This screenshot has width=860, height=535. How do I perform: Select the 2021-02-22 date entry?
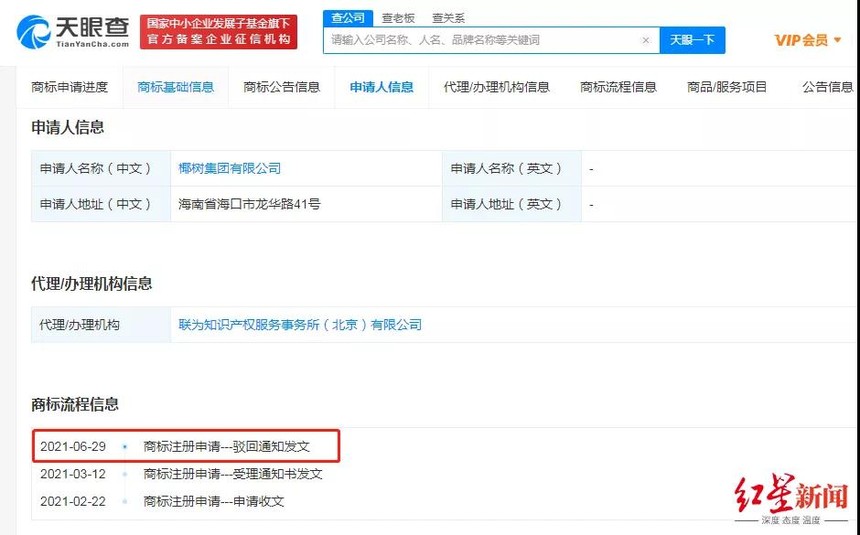[x=73, y=502]
